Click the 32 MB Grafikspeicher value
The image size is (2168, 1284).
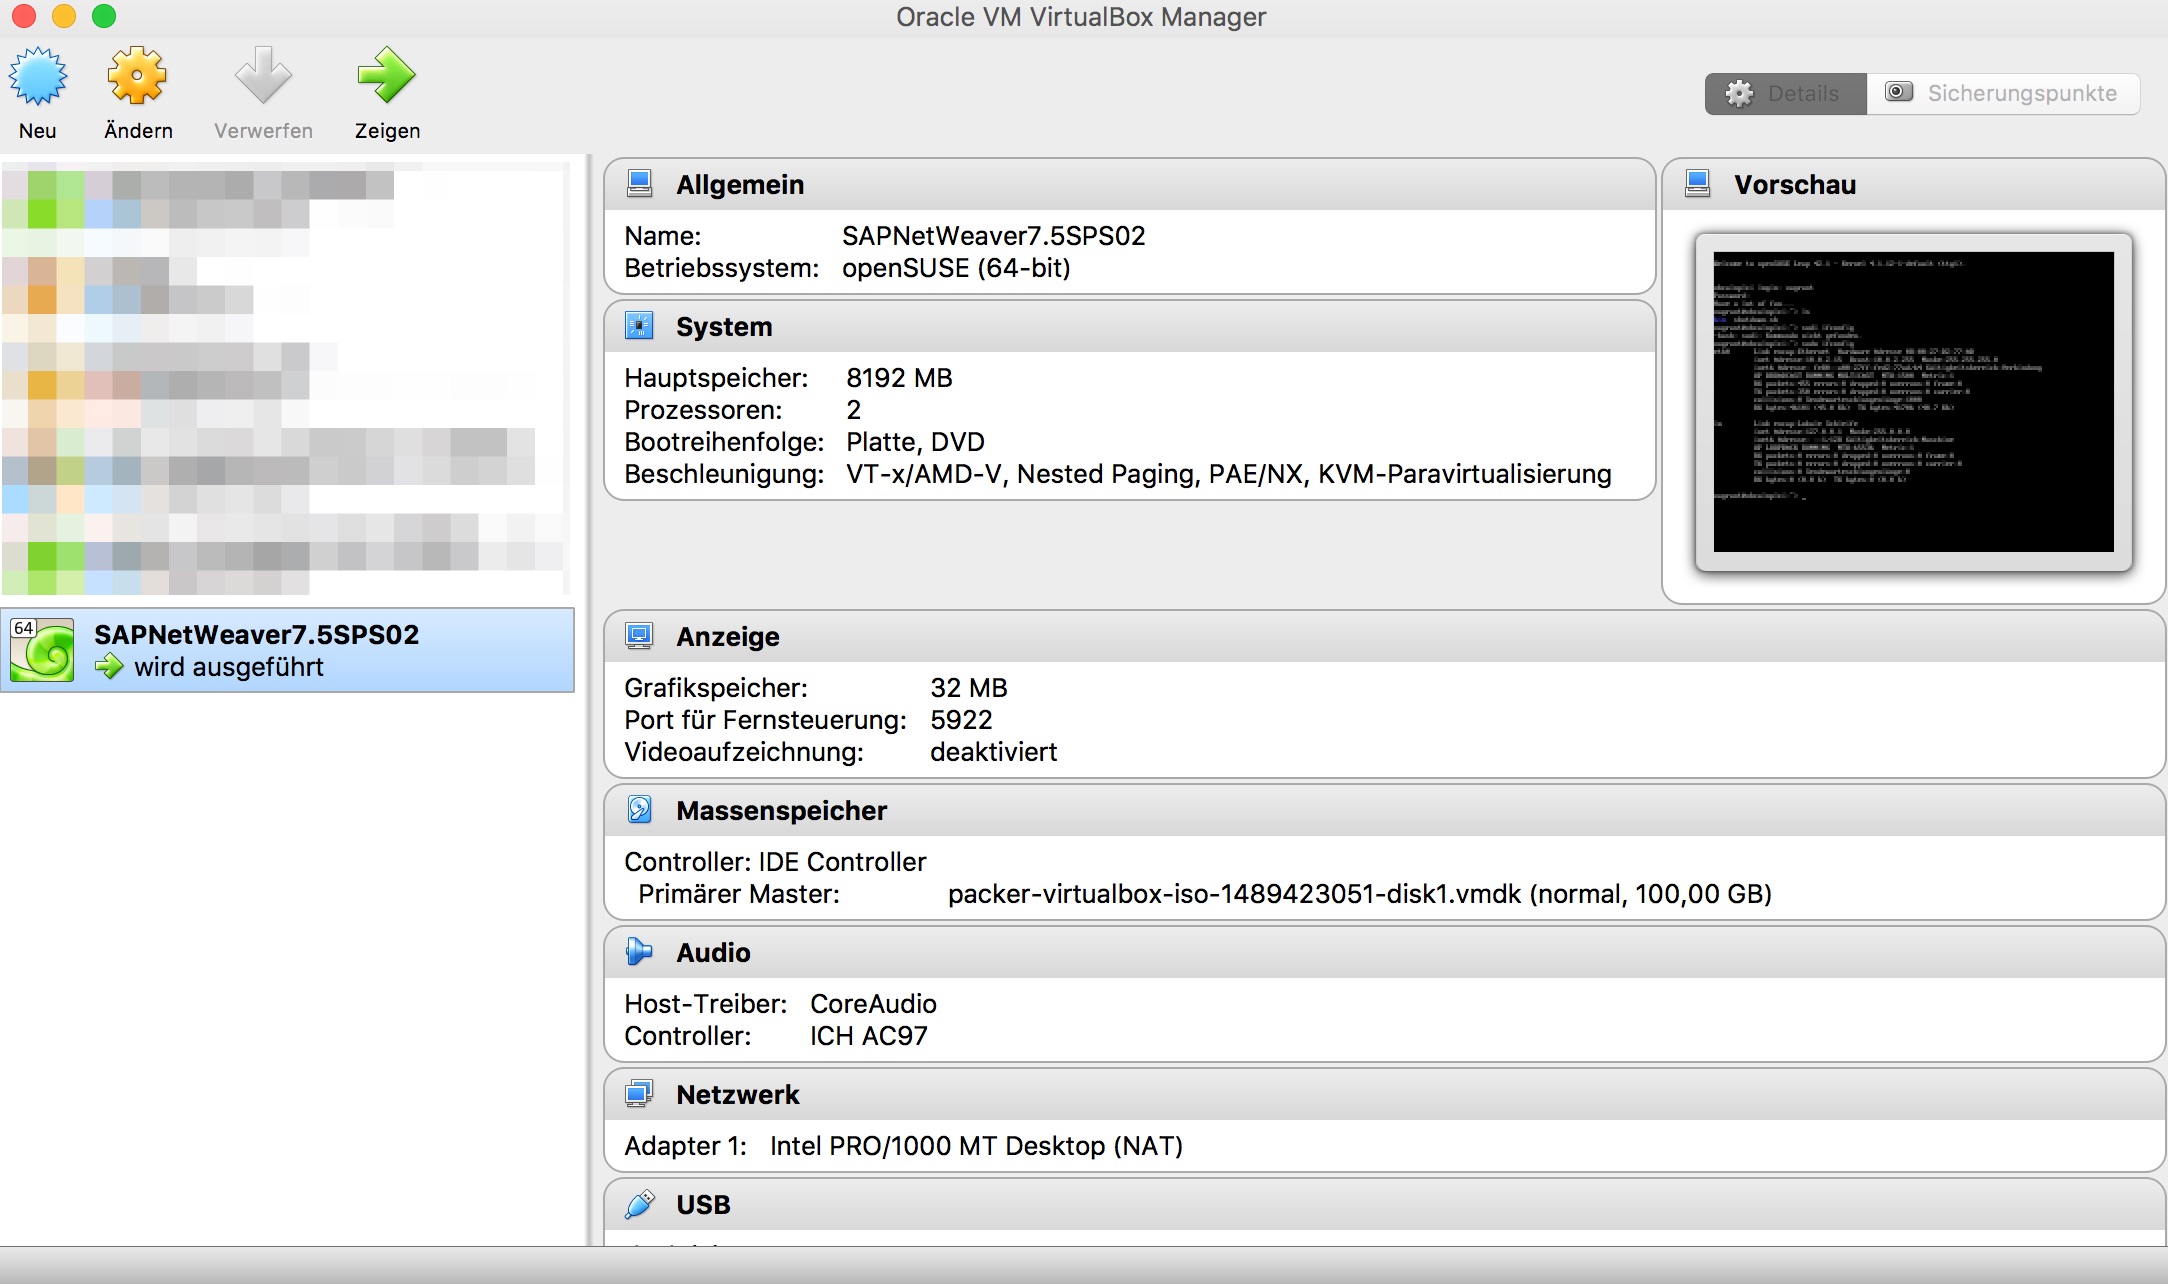968,688
